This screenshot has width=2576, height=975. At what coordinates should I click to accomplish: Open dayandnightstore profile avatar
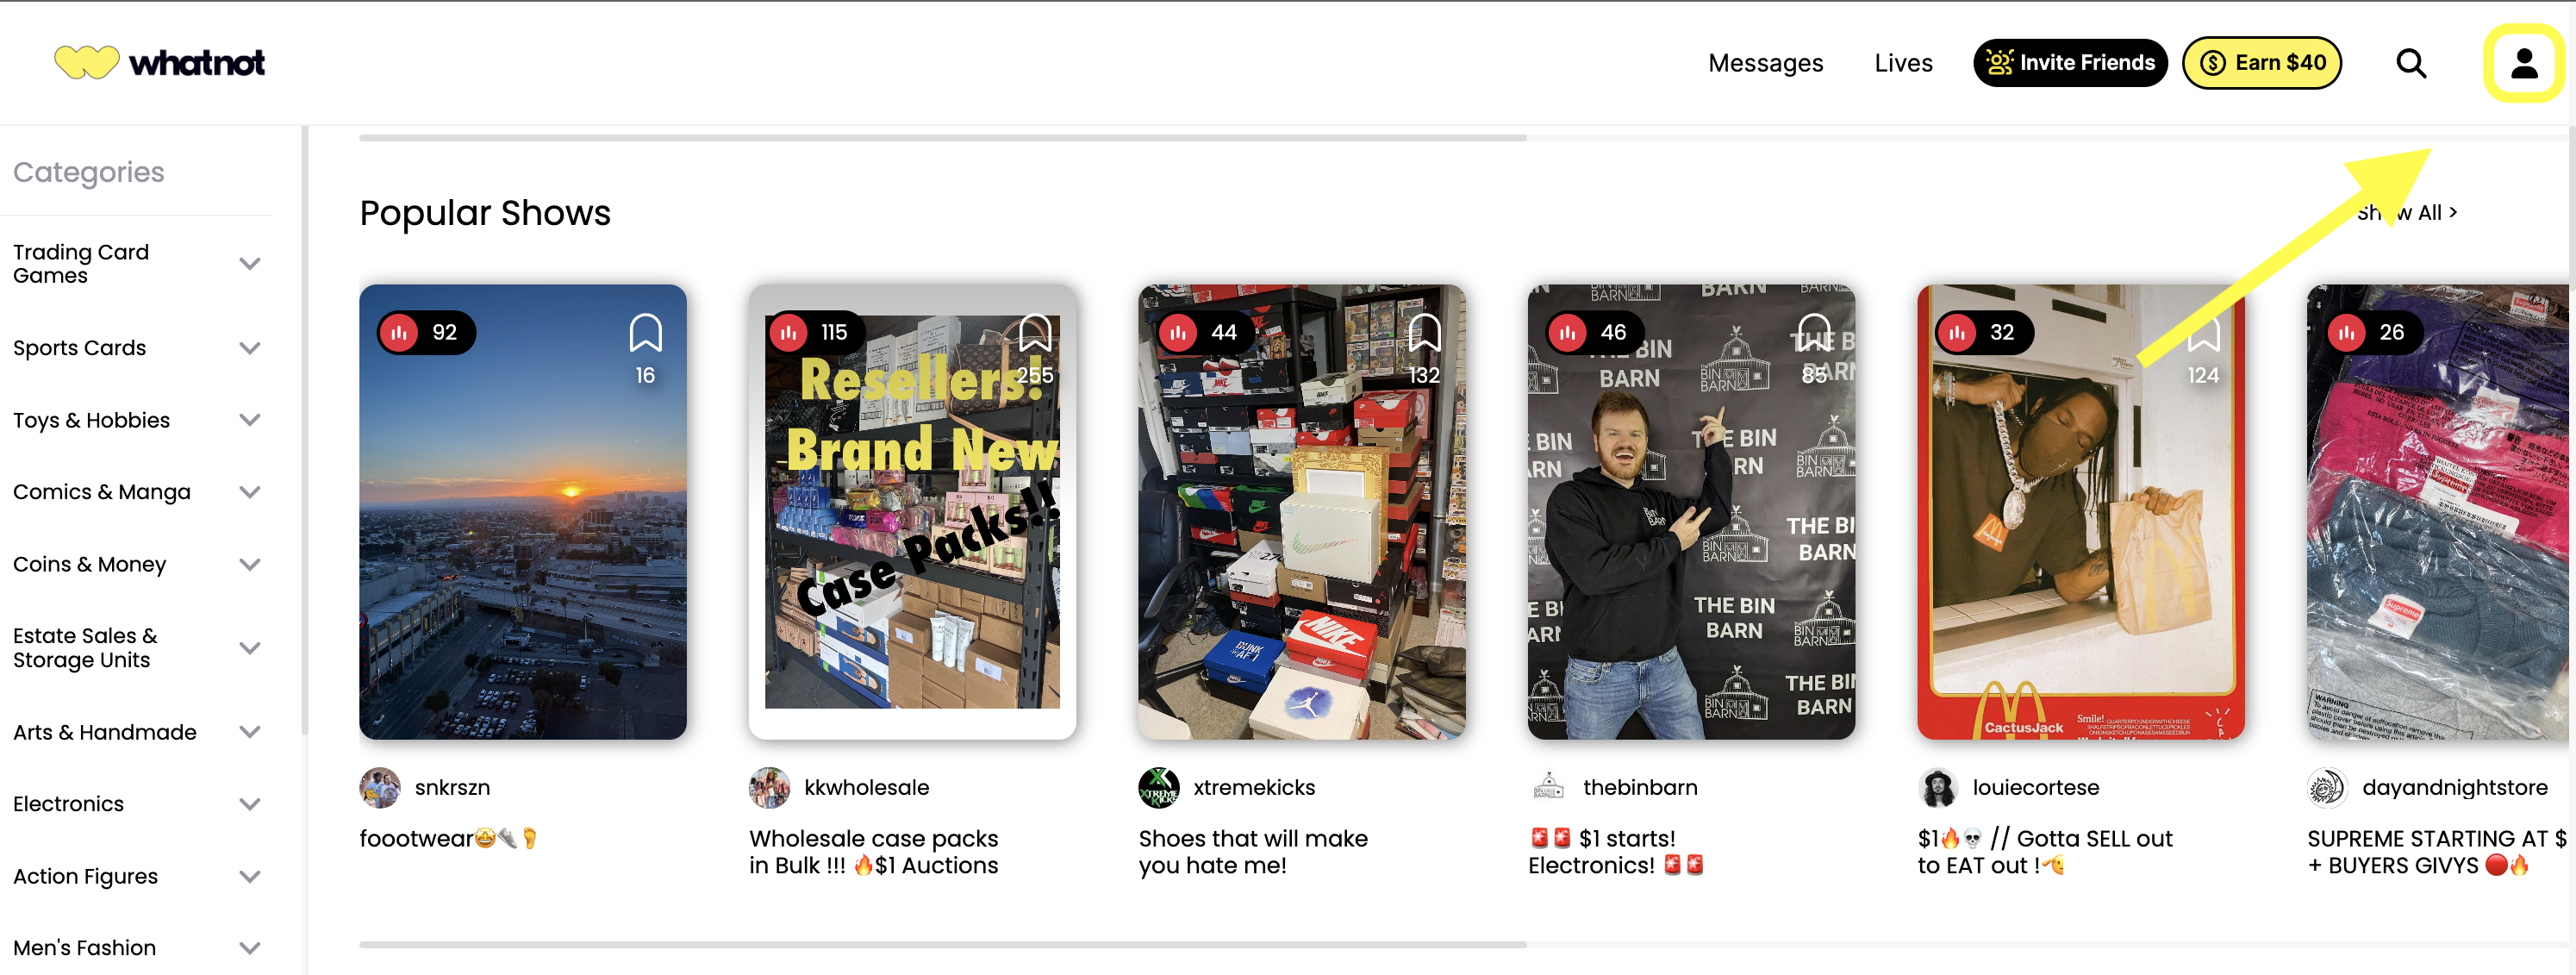pos(2327,788)
